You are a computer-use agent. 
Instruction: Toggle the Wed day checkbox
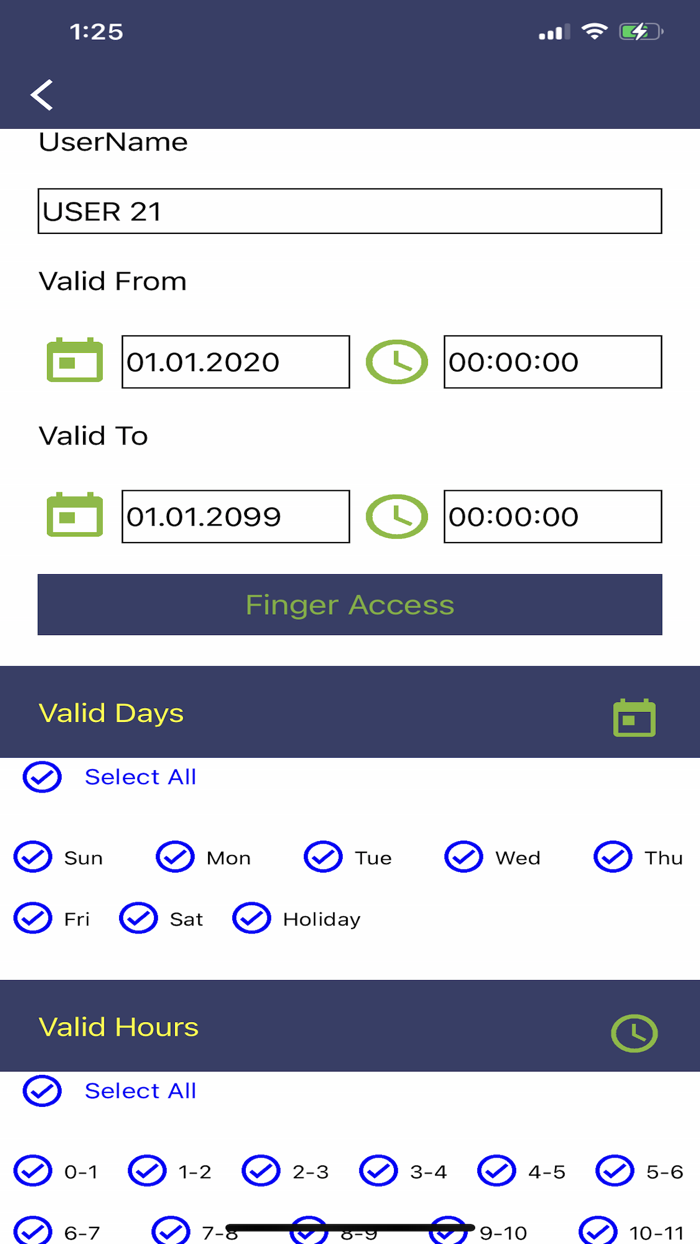tap(463, 857)
